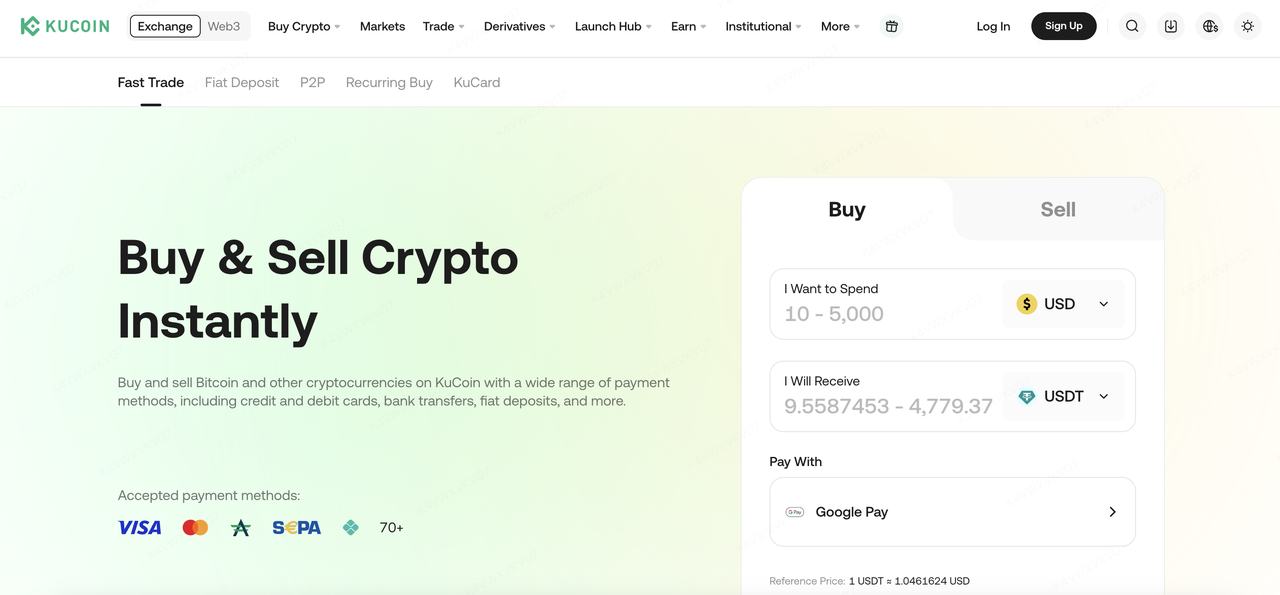This screenshot has width=1280, height=595.
Task: Click the KuCoin logo
Action: (x=65, y=26)
